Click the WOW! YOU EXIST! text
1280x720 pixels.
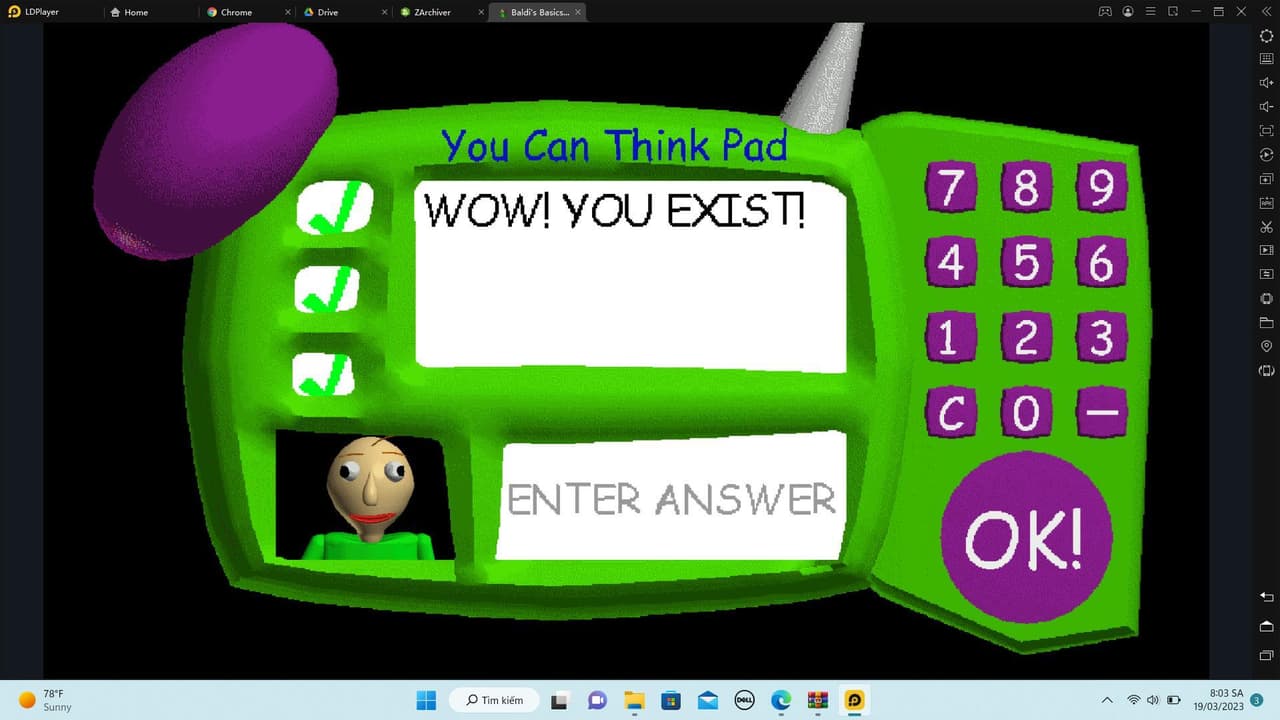pyautogui.click(x=615, y=210)
